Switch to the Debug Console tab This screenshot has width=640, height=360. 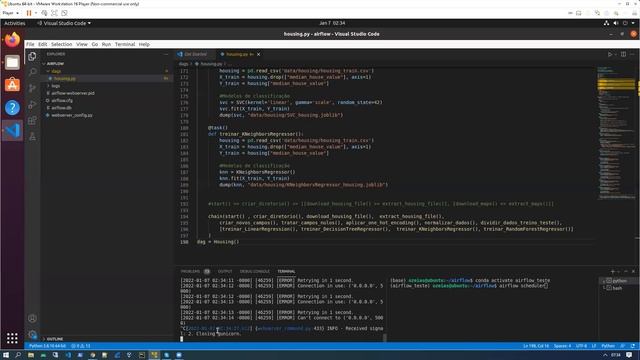[255, 271]
